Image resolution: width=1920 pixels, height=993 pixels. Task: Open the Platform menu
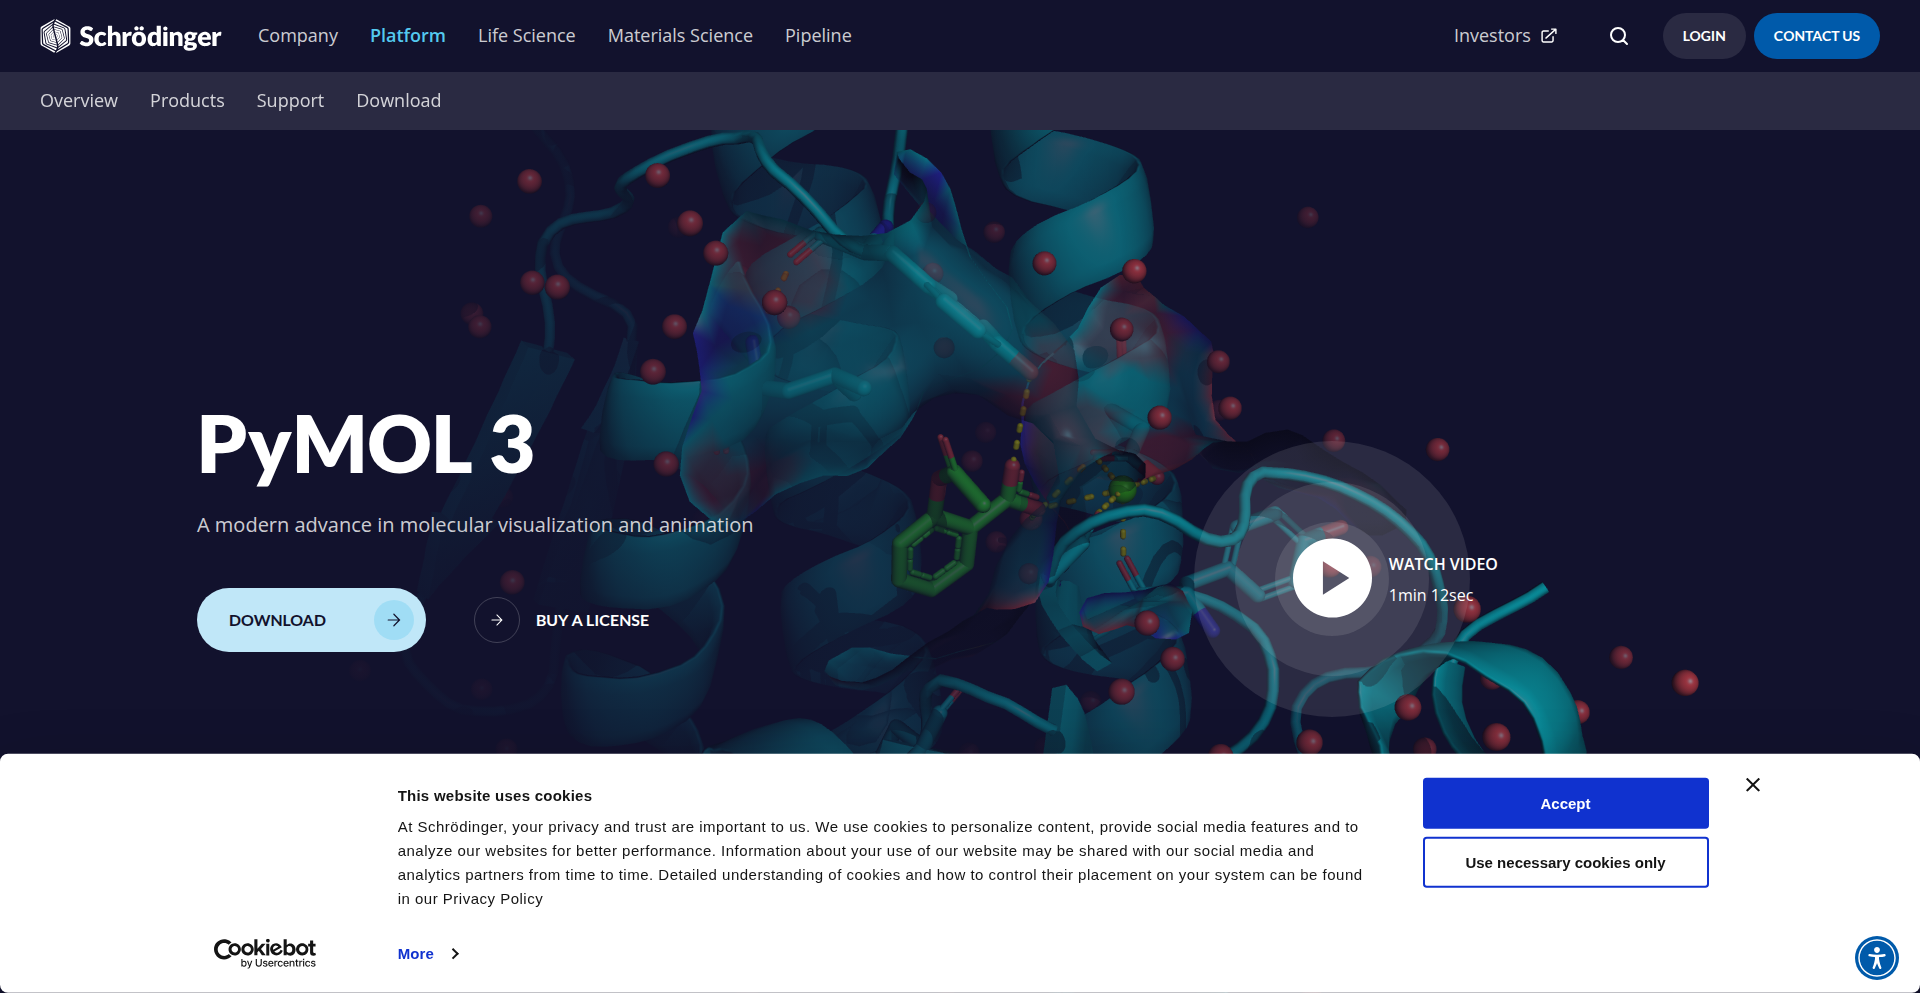408,36
